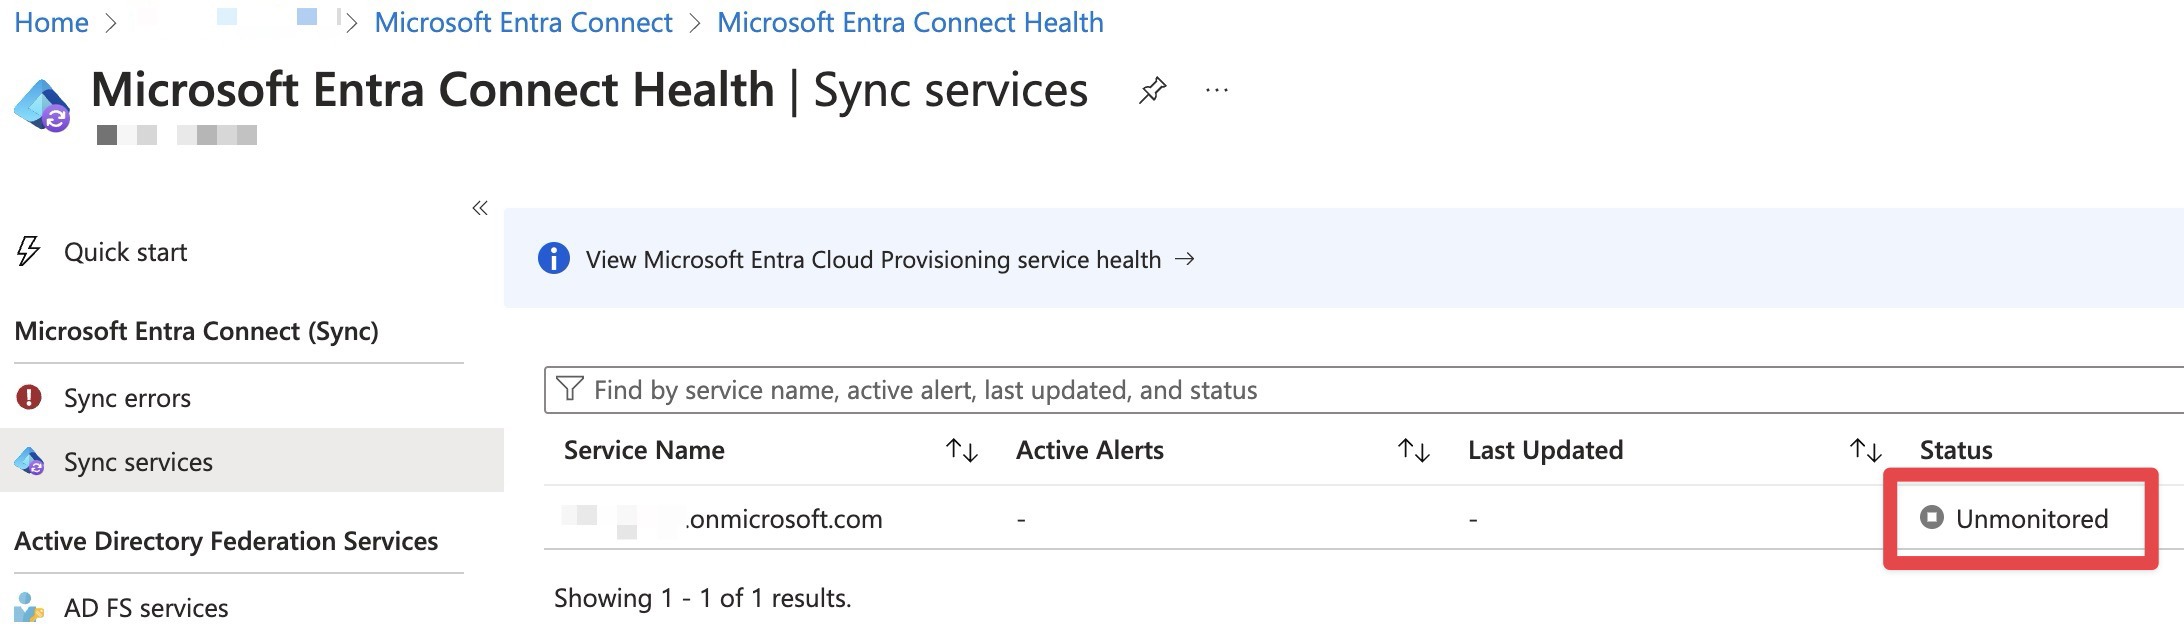Click the Microsoft Entra Connect (Sync) heading
The height and width of the screenshot is (640, 2184).
point(196,331)
